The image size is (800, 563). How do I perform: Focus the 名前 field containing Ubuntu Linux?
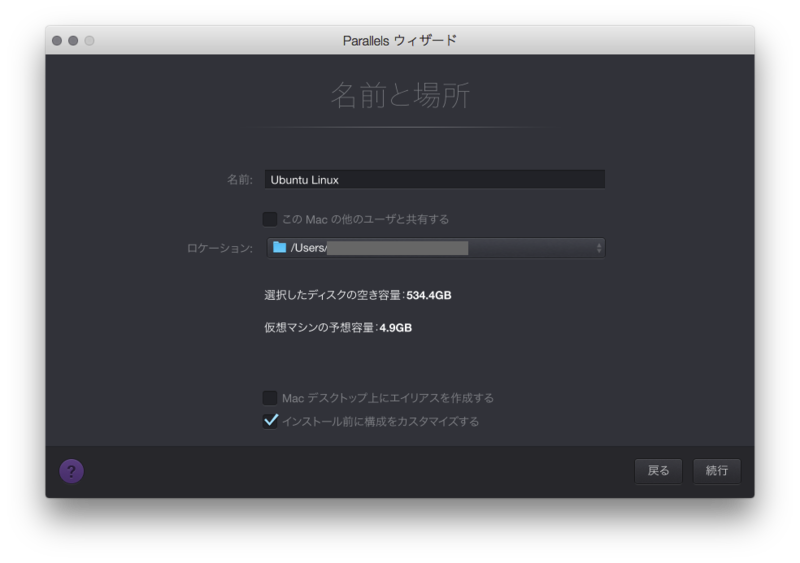pos(435,180)
